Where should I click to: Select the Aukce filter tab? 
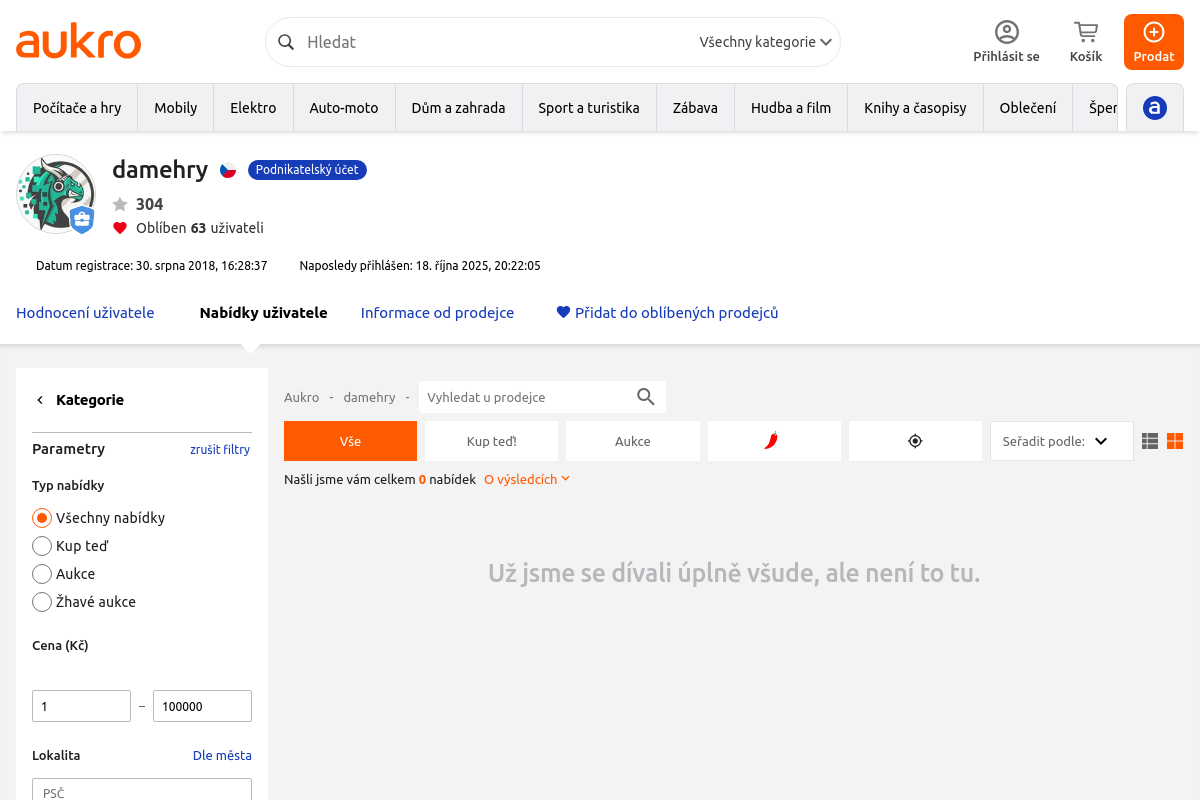click(633, 441)
